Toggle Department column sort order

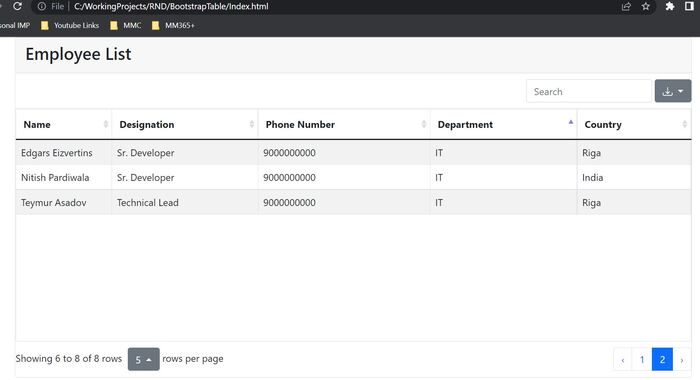(571, 122)
